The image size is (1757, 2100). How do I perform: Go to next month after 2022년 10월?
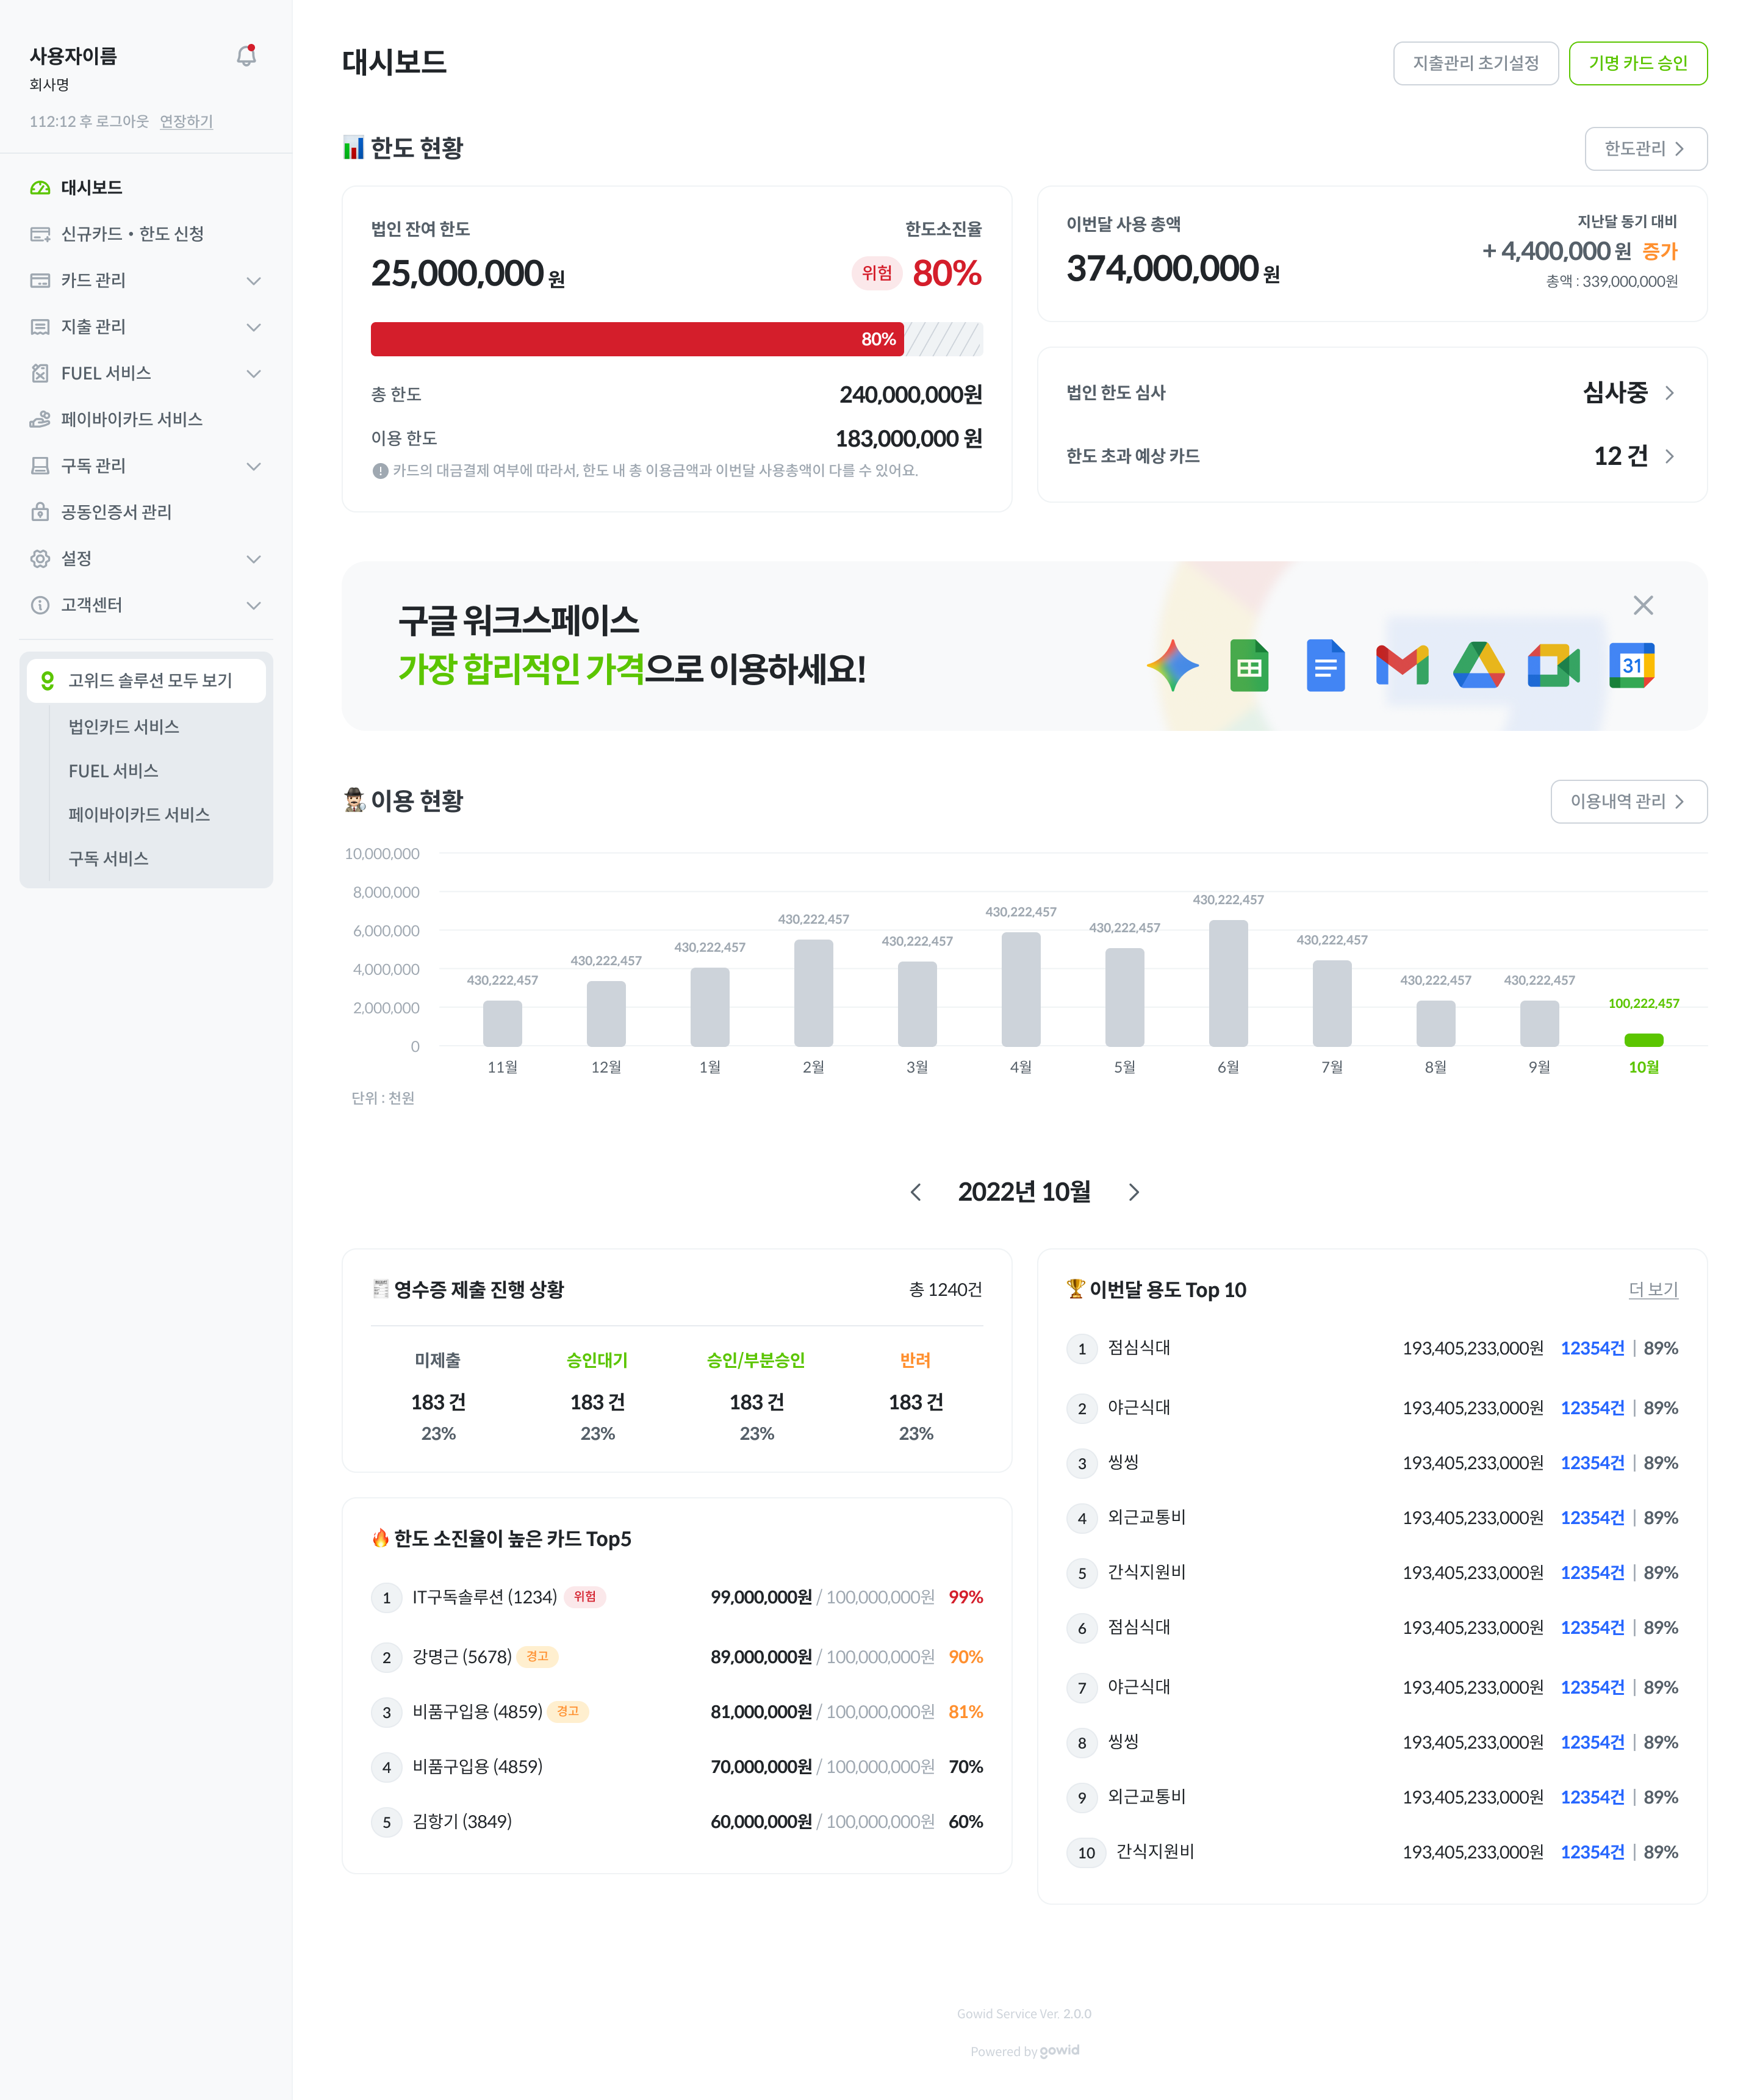1133,1192
